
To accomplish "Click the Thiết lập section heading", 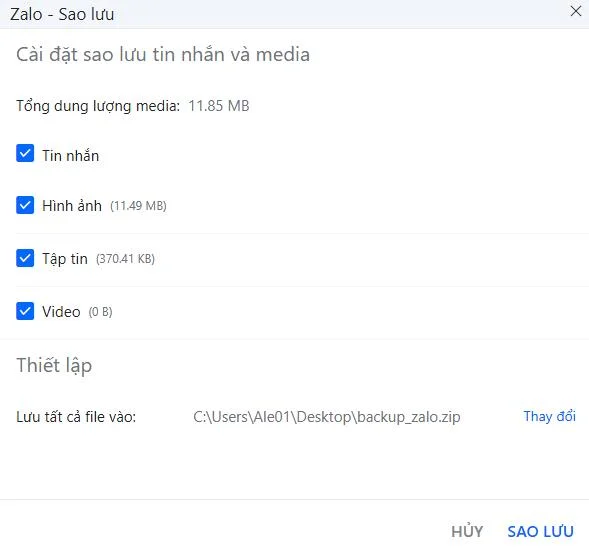I will click(54, 366).
